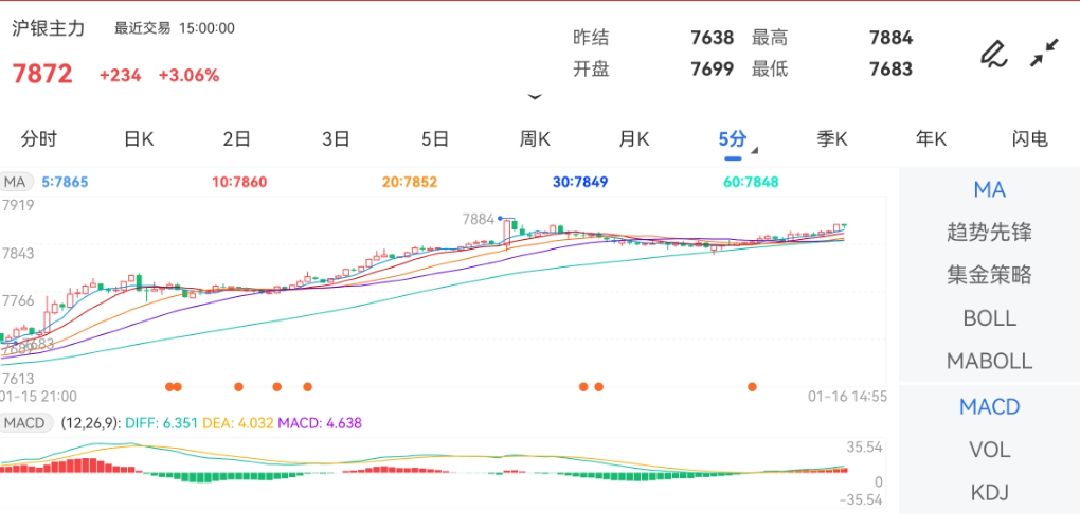The image size is (1080, 514).
Task: Click the 7843 price axis label
Action: click(17, 254)
